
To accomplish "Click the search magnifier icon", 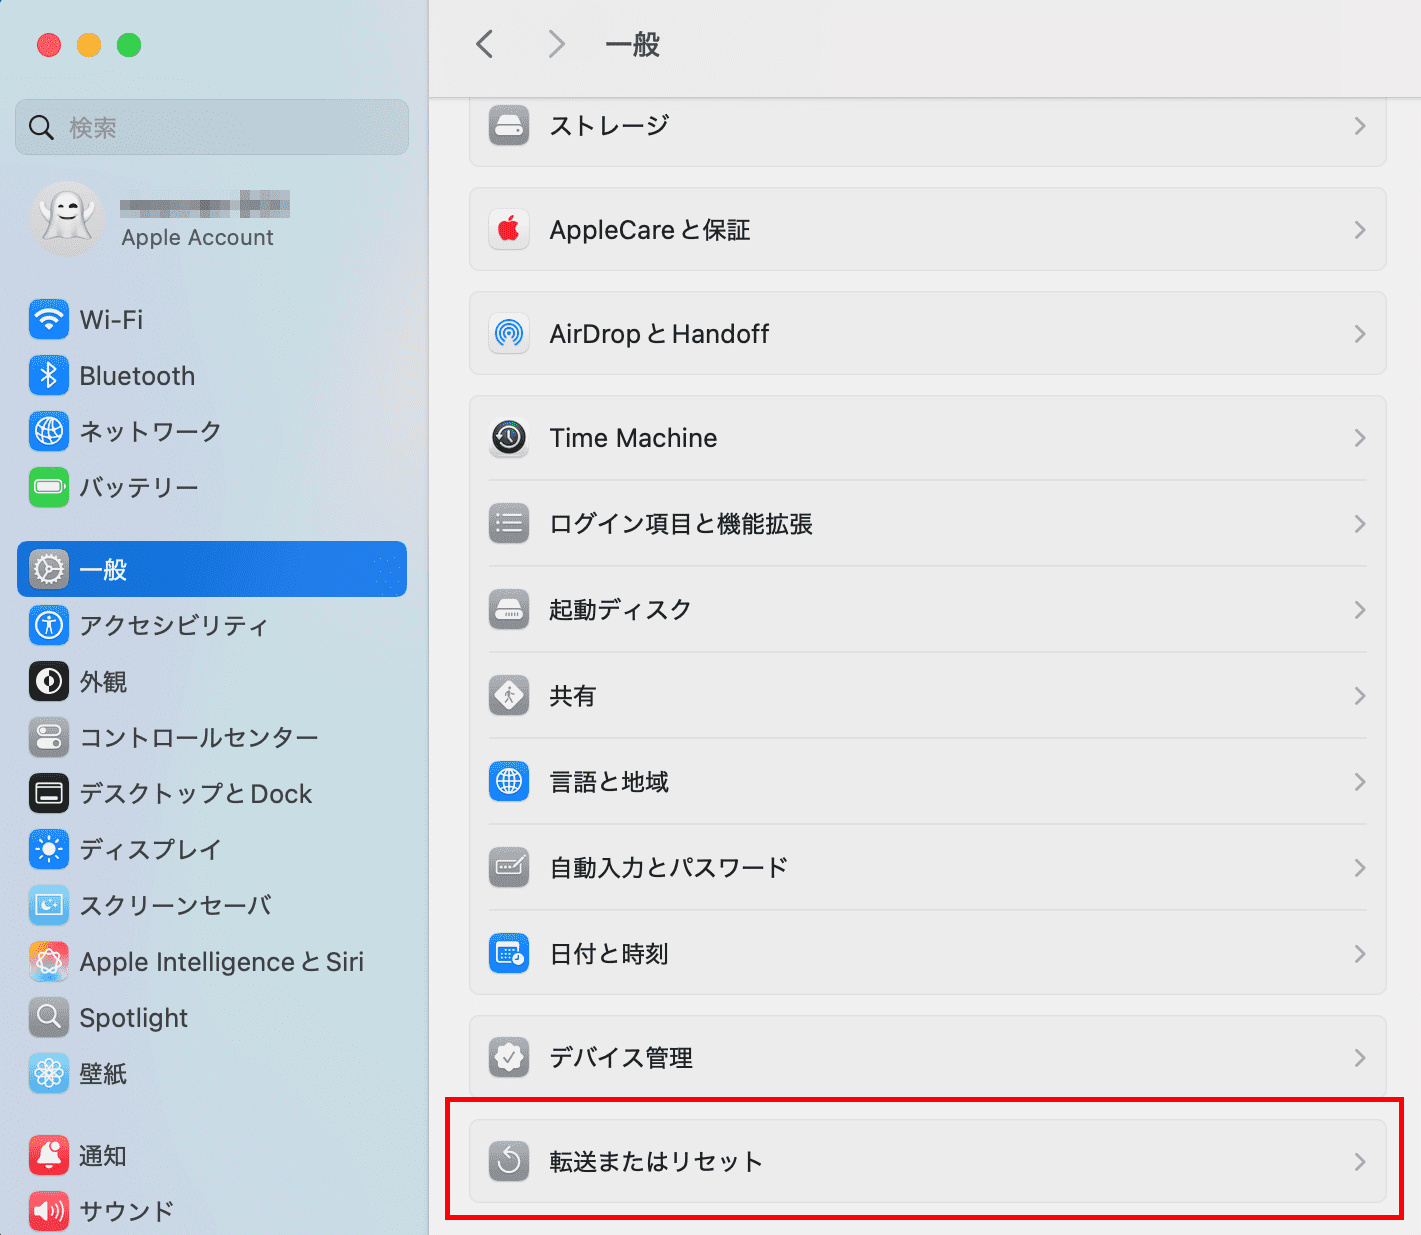I will coord(41,127).
